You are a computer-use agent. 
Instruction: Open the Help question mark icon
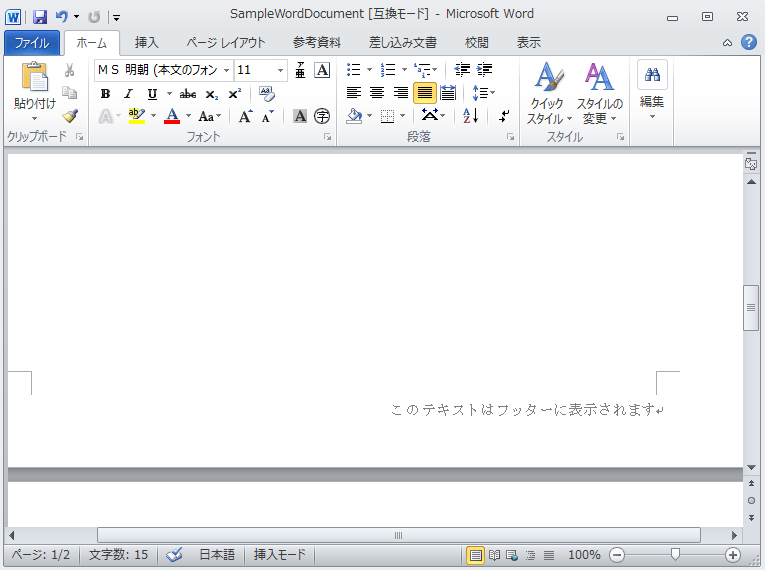tap(748, 43)
